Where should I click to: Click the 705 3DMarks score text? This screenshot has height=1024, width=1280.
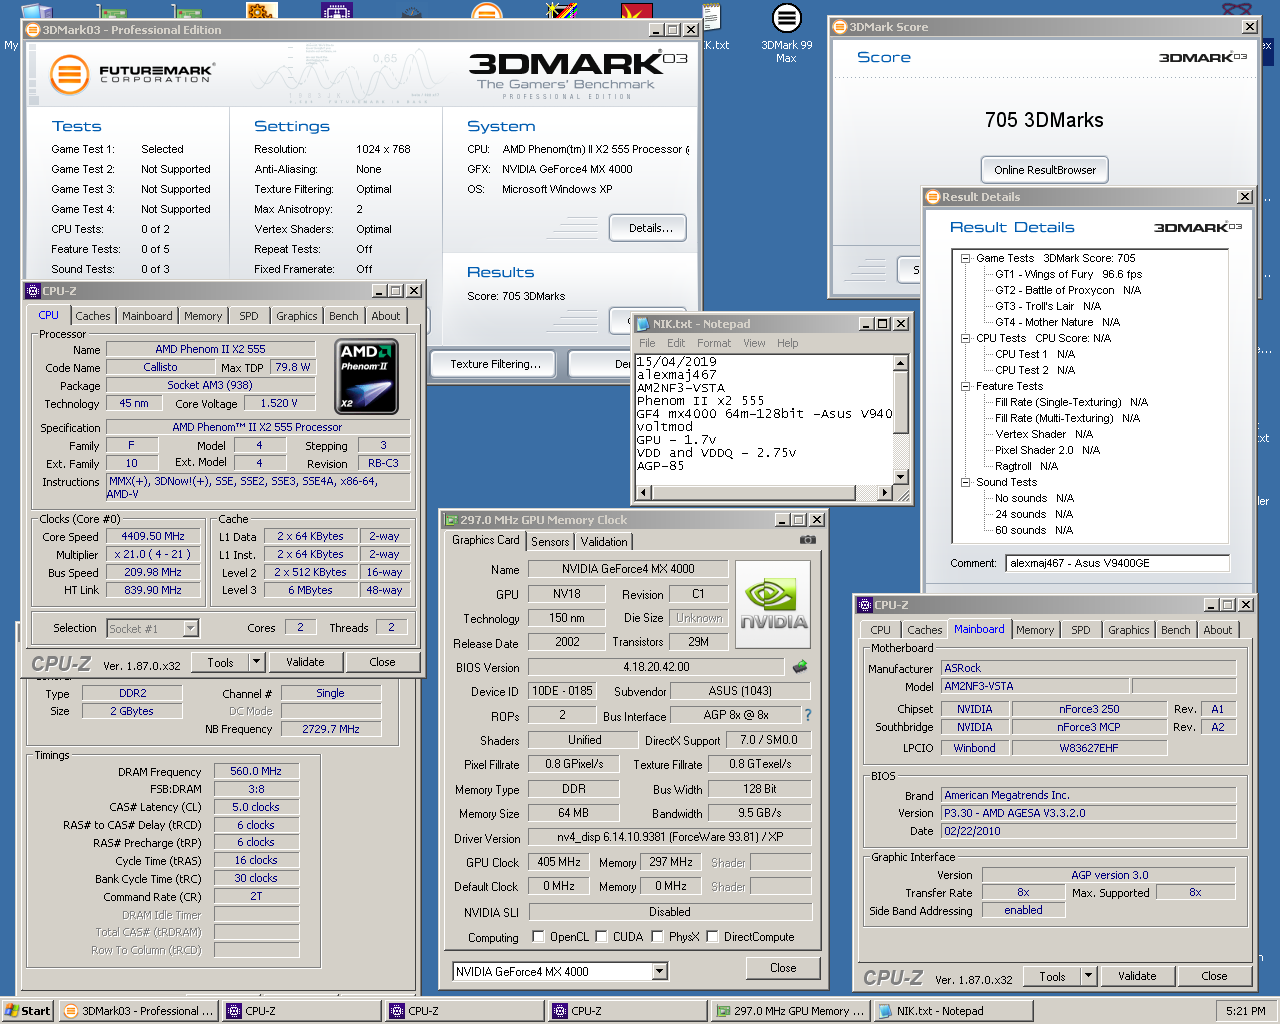[1044, 120]
